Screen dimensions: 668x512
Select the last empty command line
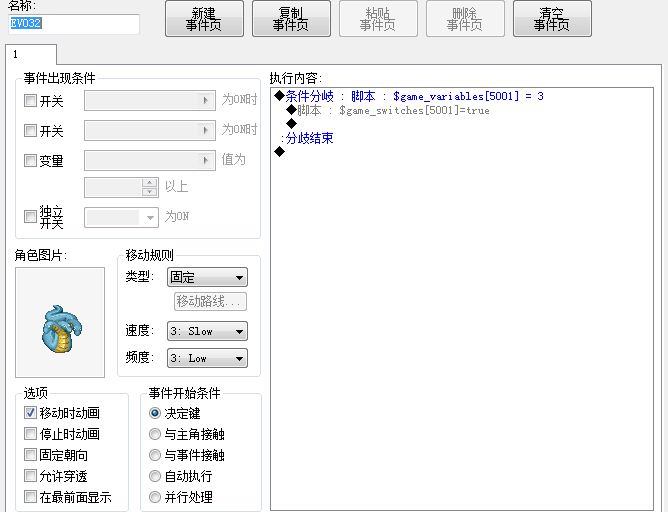(280, 152)
